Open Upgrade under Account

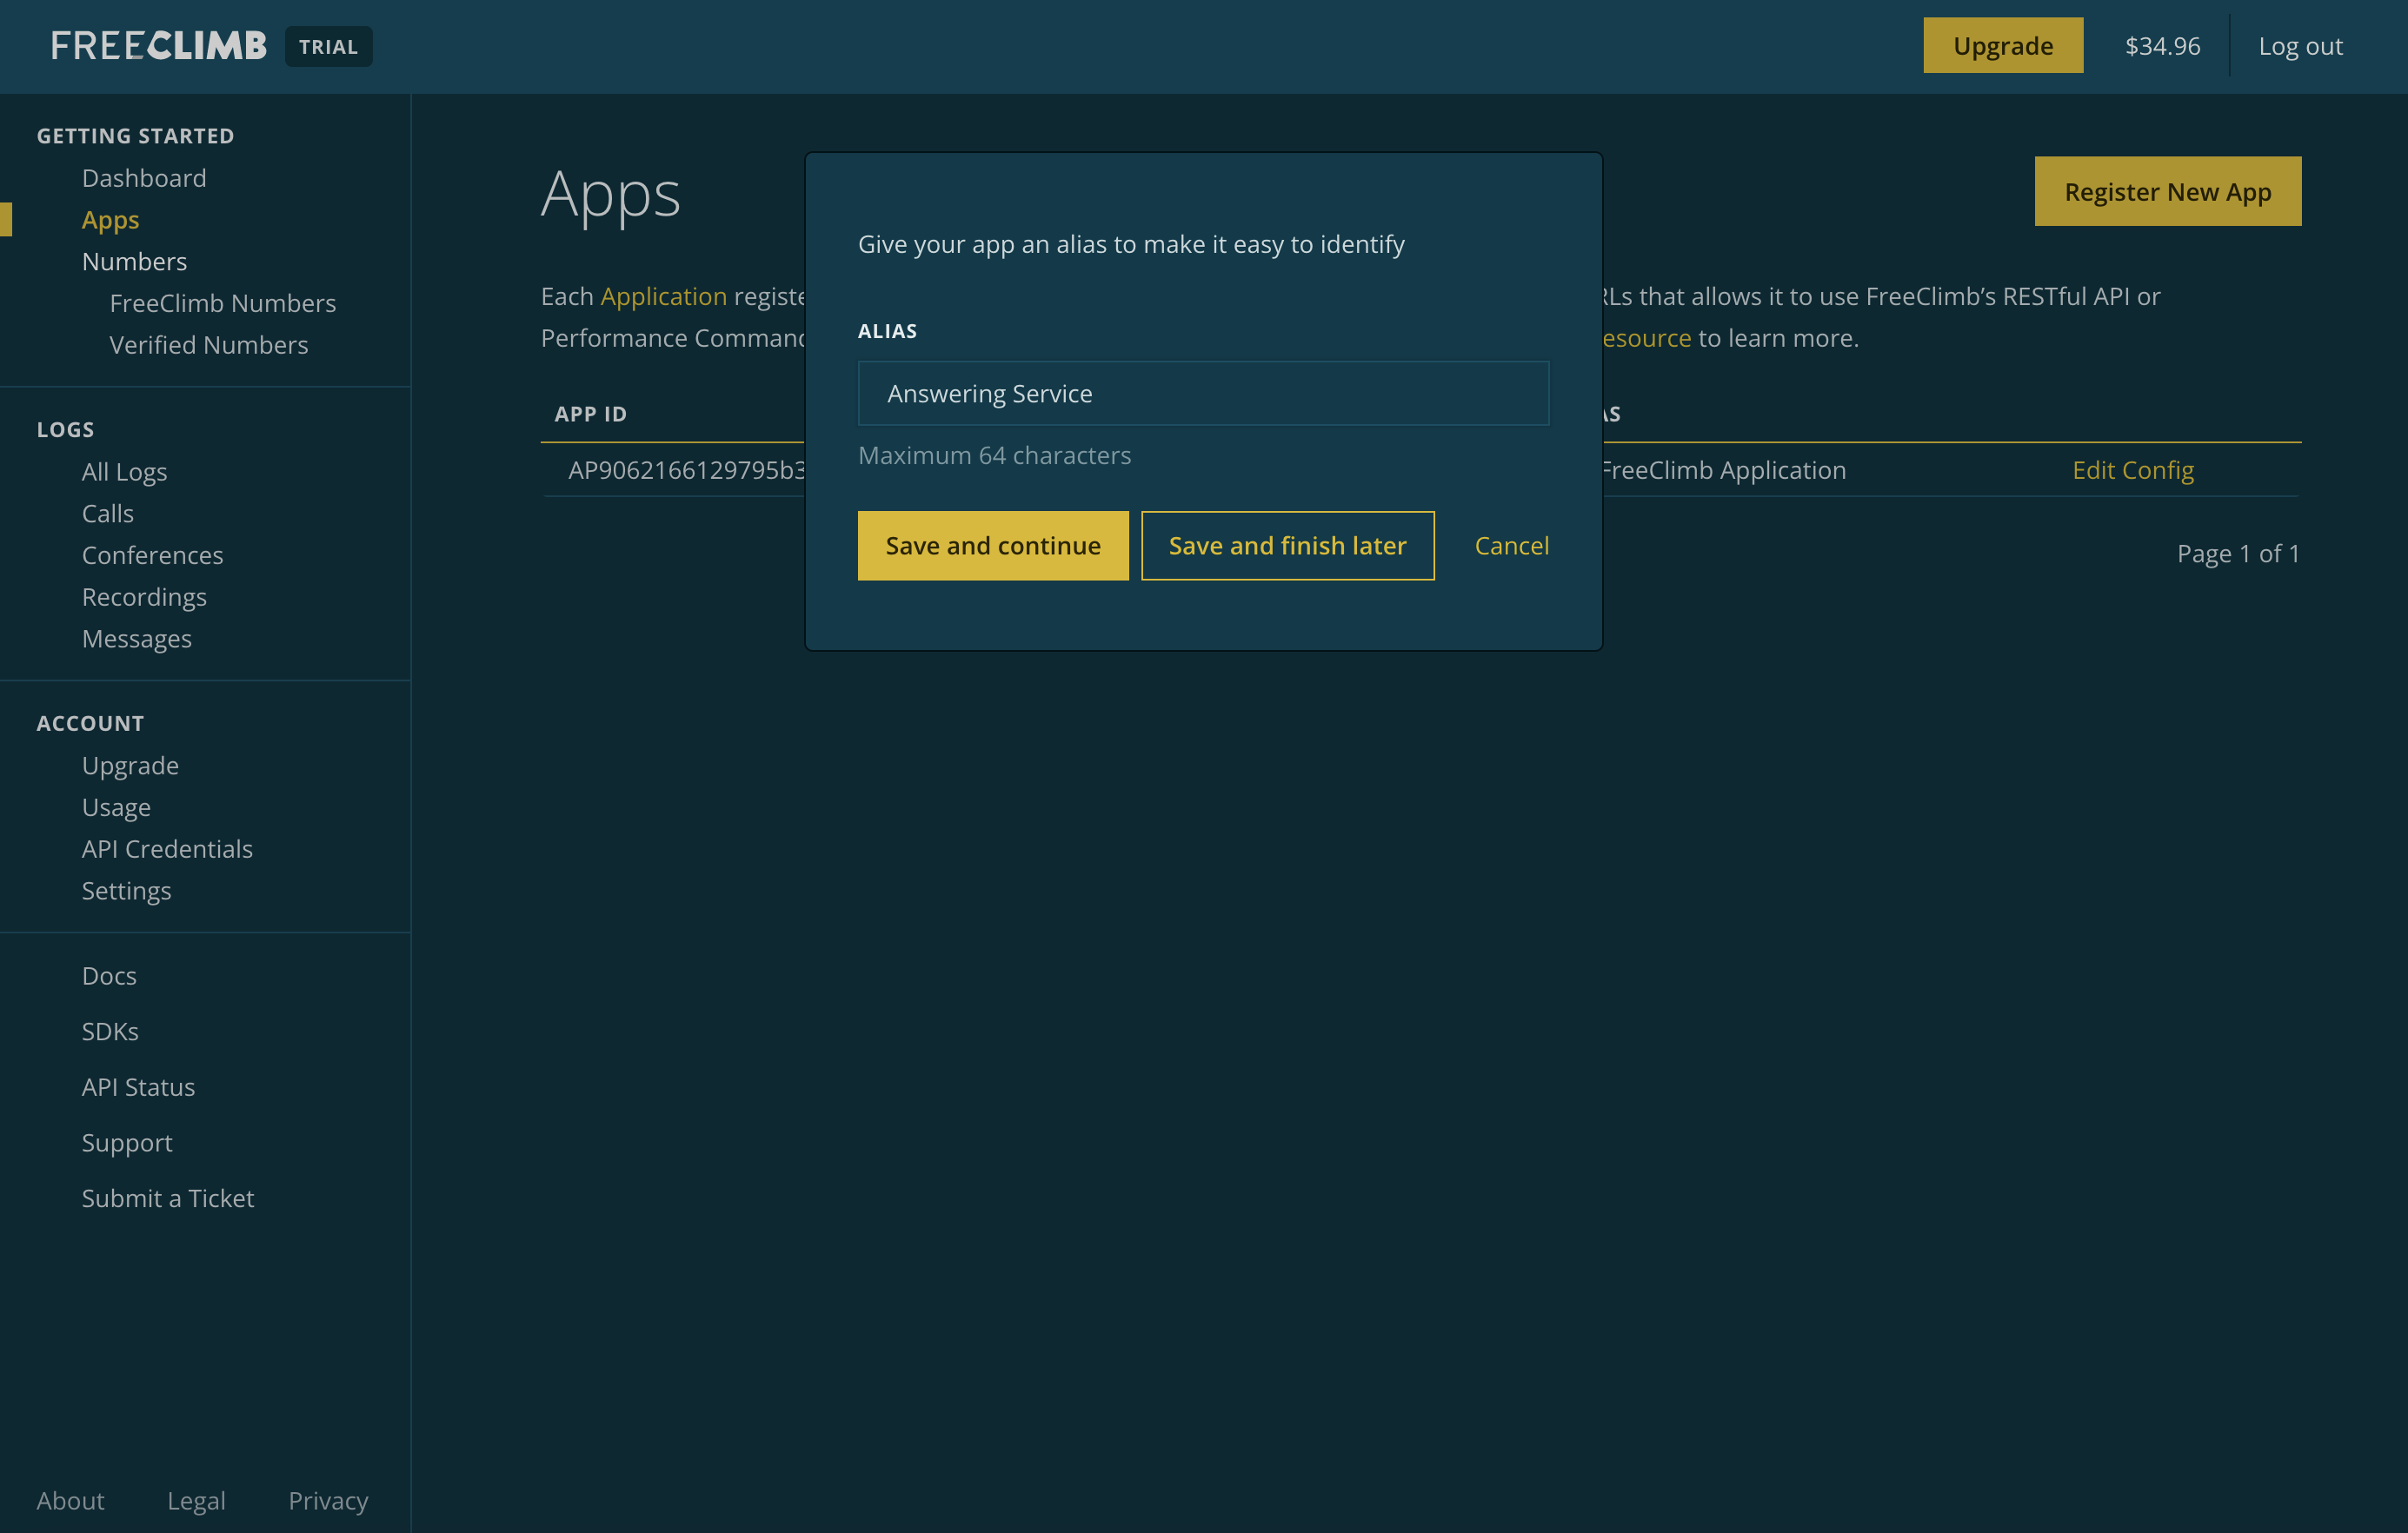tap(130, 766)
